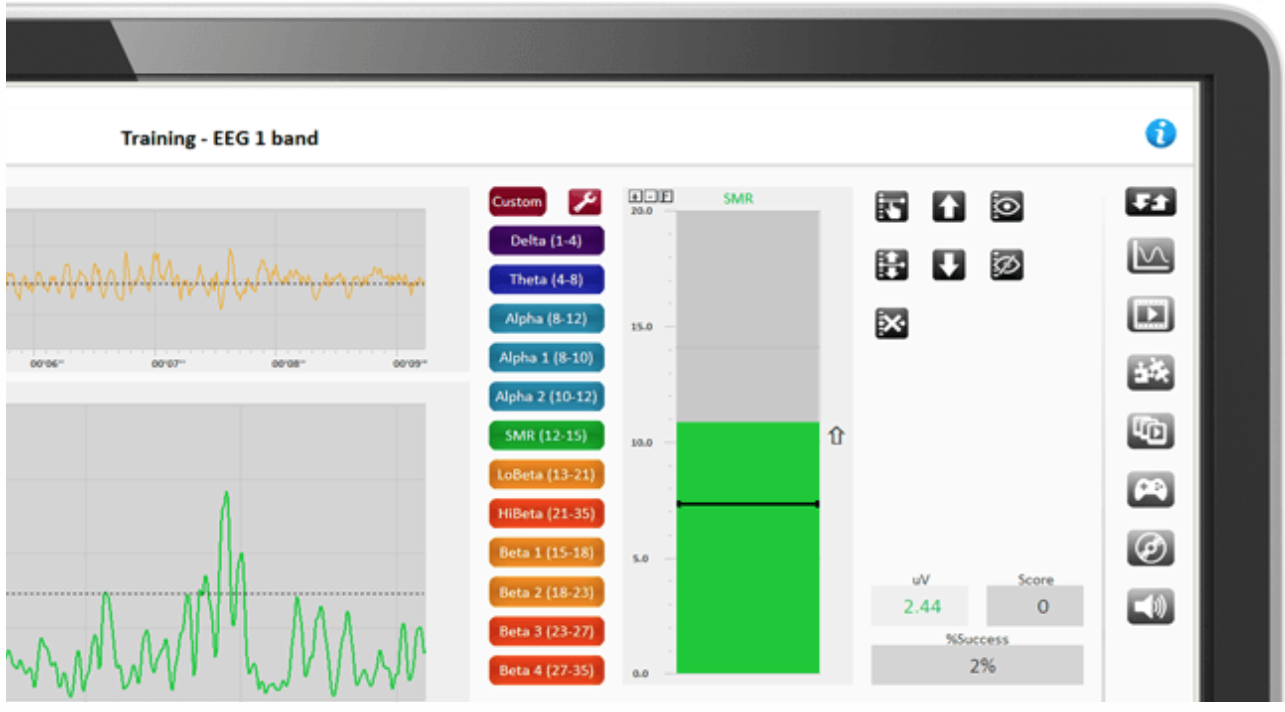This screenshot has width=1285, height=712.
Task: Click the green SMR label above bar
Action: pos(738,199)
